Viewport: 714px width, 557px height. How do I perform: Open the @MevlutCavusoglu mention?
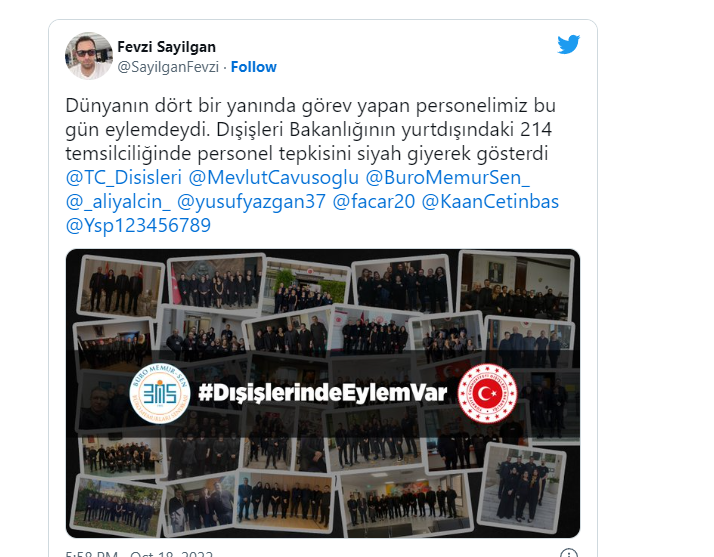[274, 178]
